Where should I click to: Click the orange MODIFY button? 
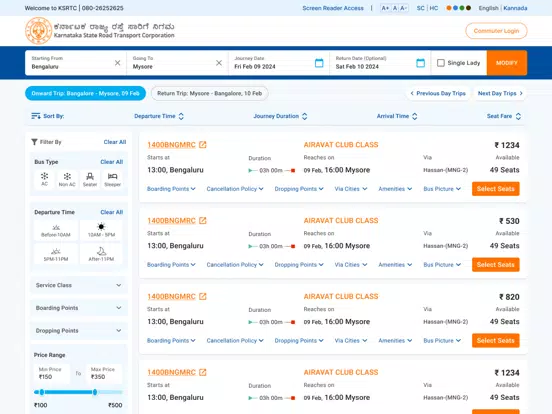[507, 63]
